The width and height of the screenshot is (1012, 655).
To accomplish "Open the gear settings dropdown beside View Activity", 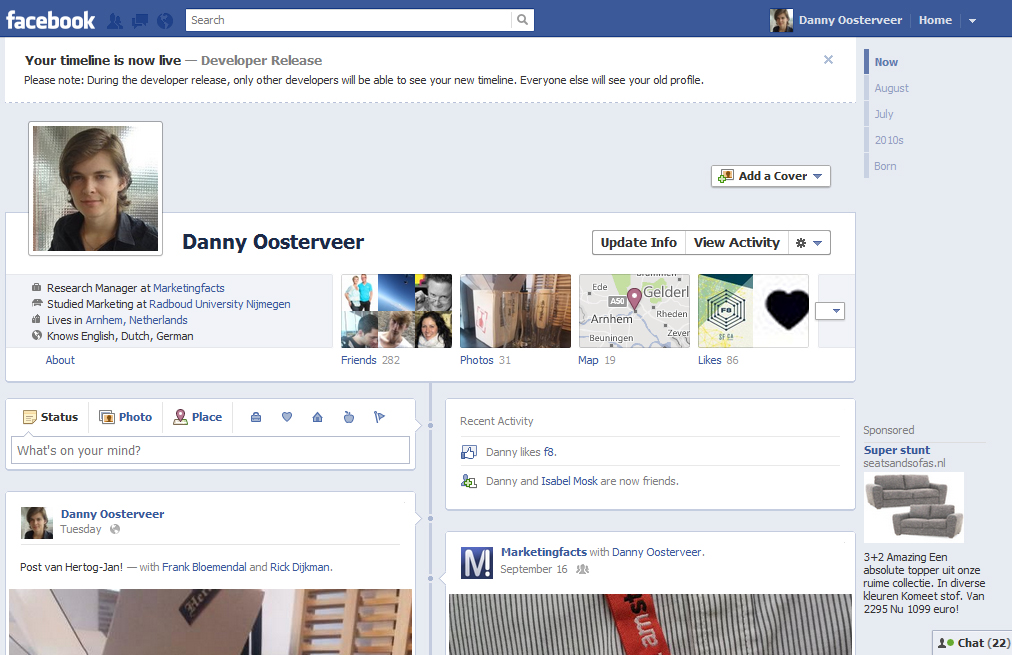I will tap(808, 243).
